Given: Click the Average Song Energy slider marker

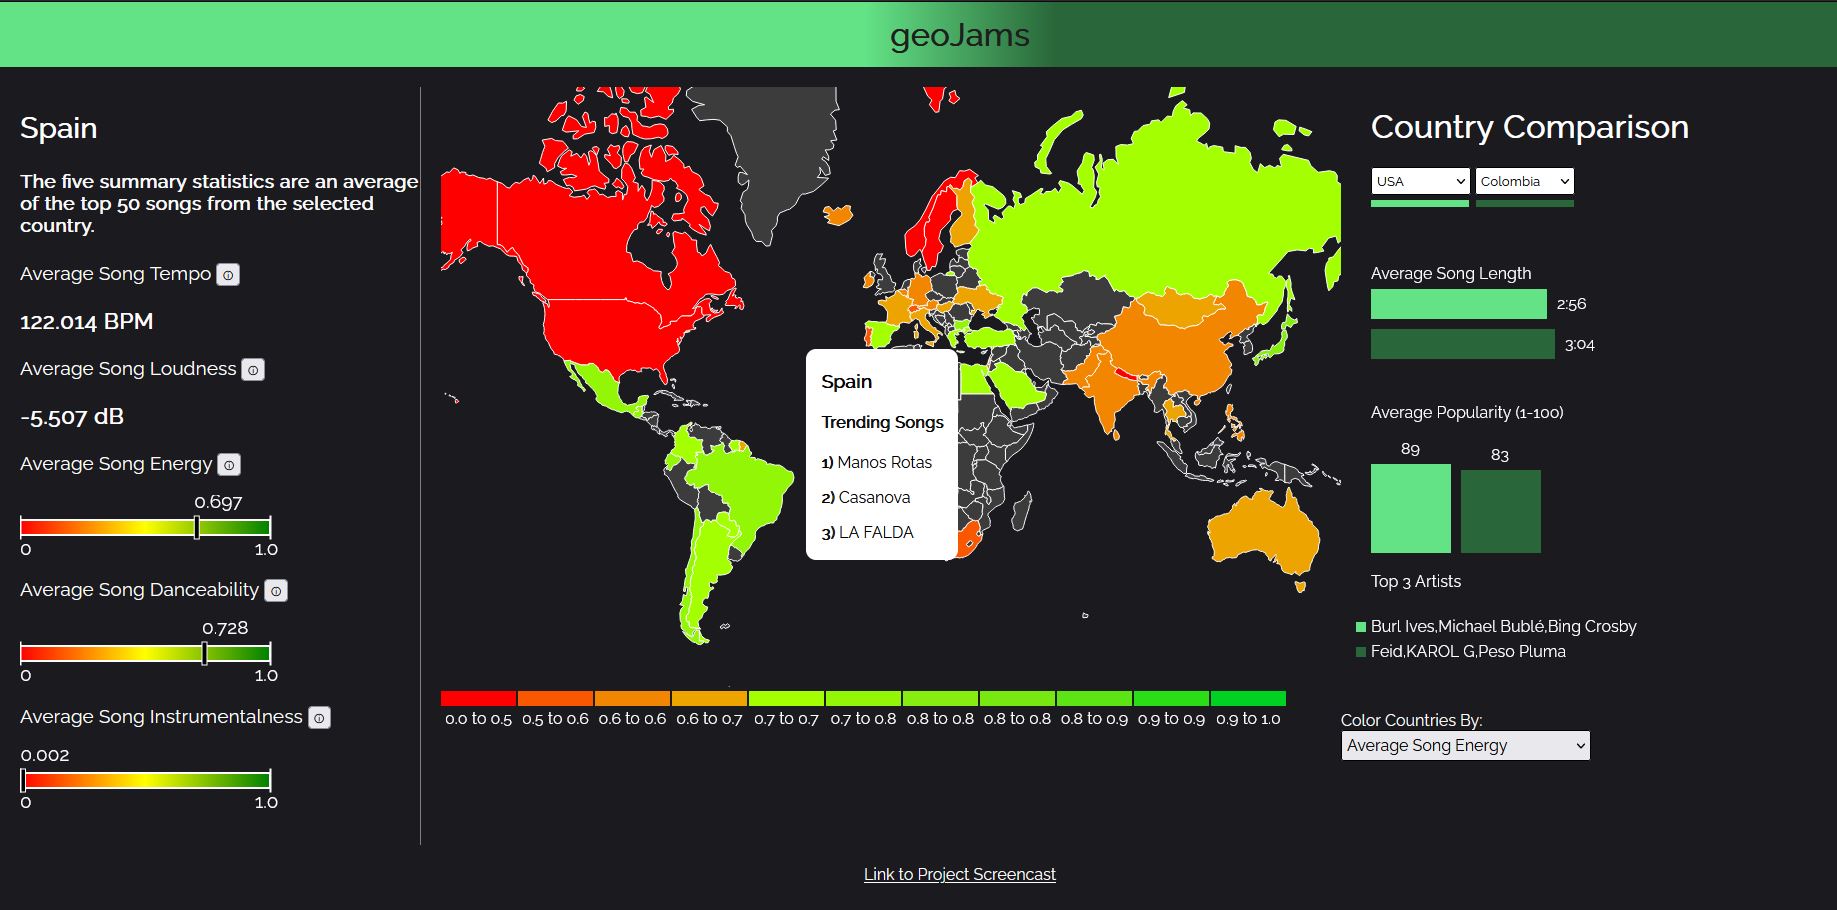Looking at the screenshot, I should [x=196, y=527].
